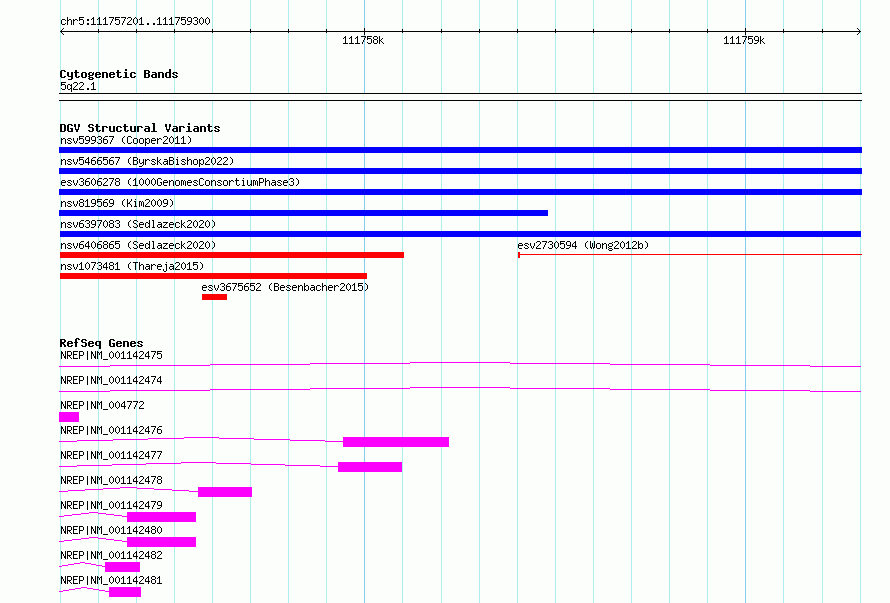This screenshot has width=890, height=603.
Task: Open the nsv1073481 (Thareja2015) label
Action: (x=132, y=266)
